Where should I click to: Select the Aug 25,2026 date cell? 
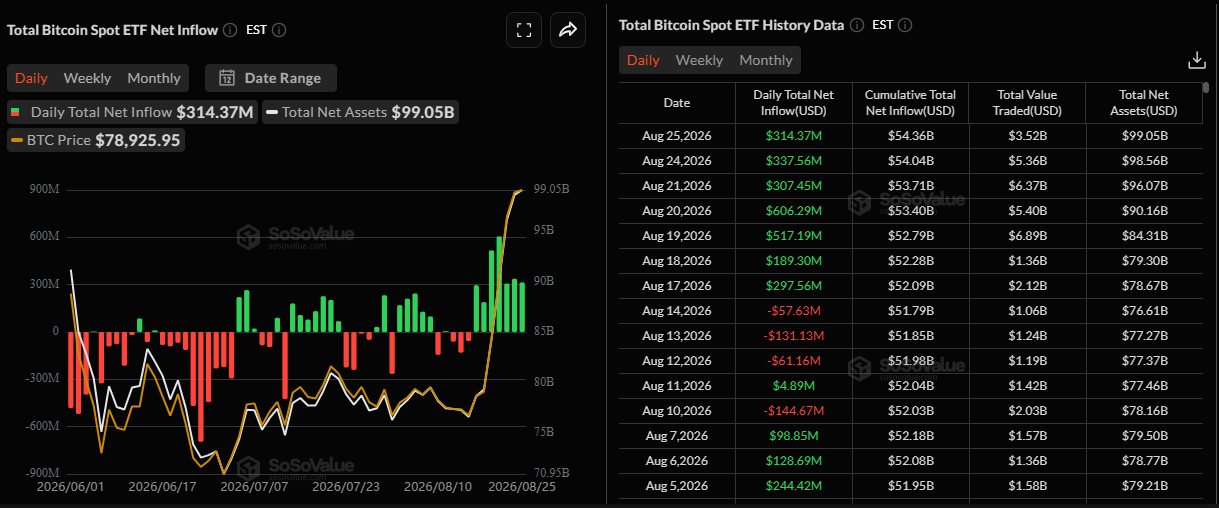677,135
